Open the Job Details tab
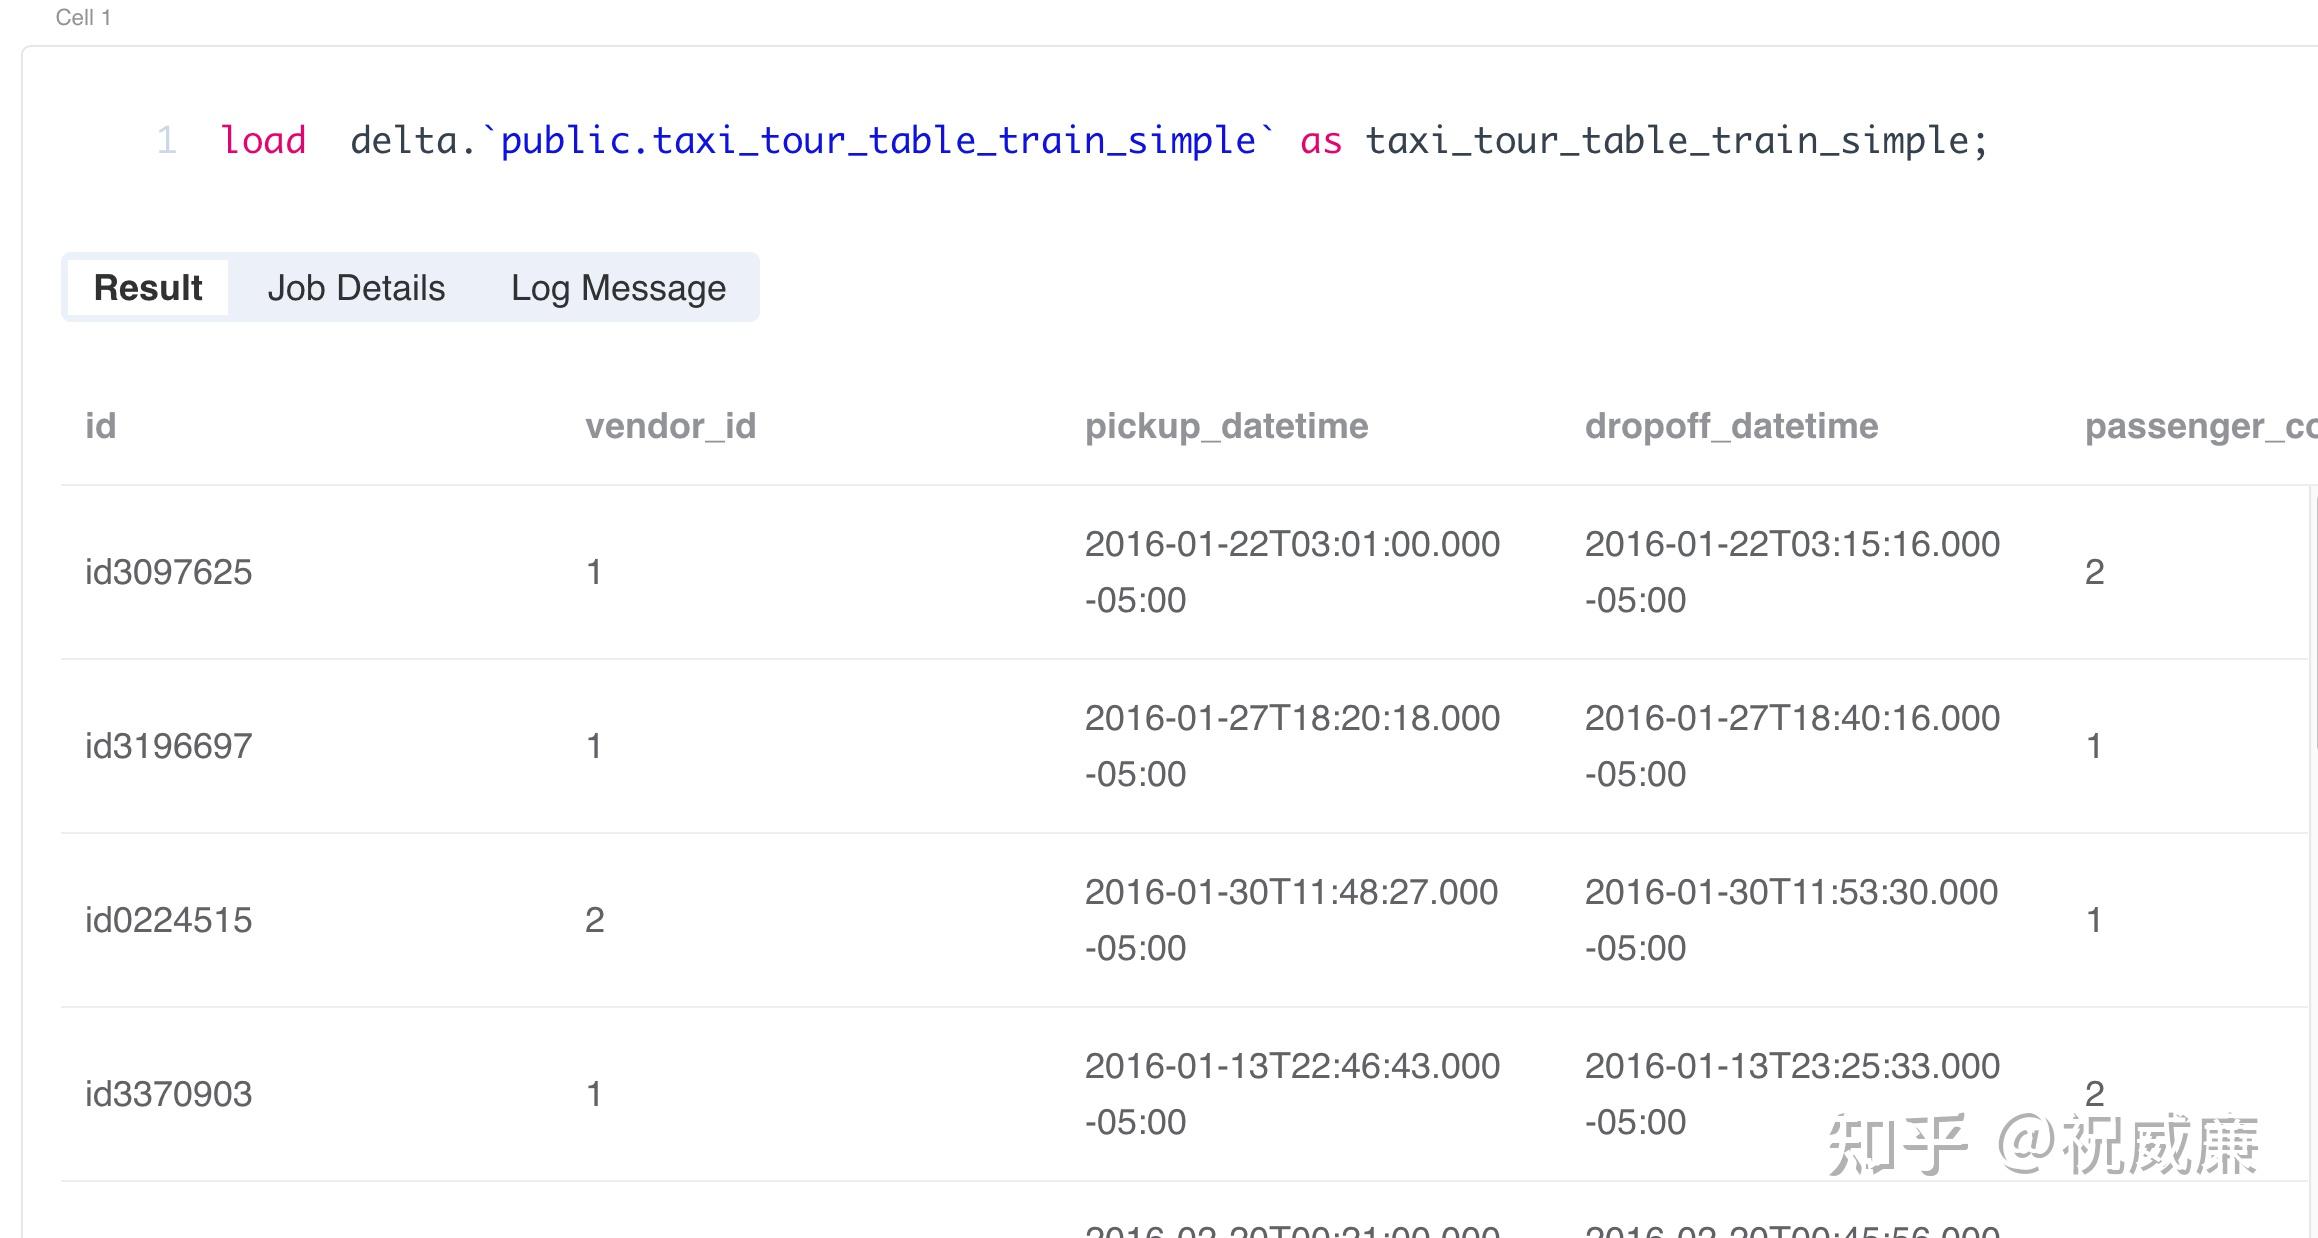The width and height of the screenshot is (2318, 1238). click(356, 288)
